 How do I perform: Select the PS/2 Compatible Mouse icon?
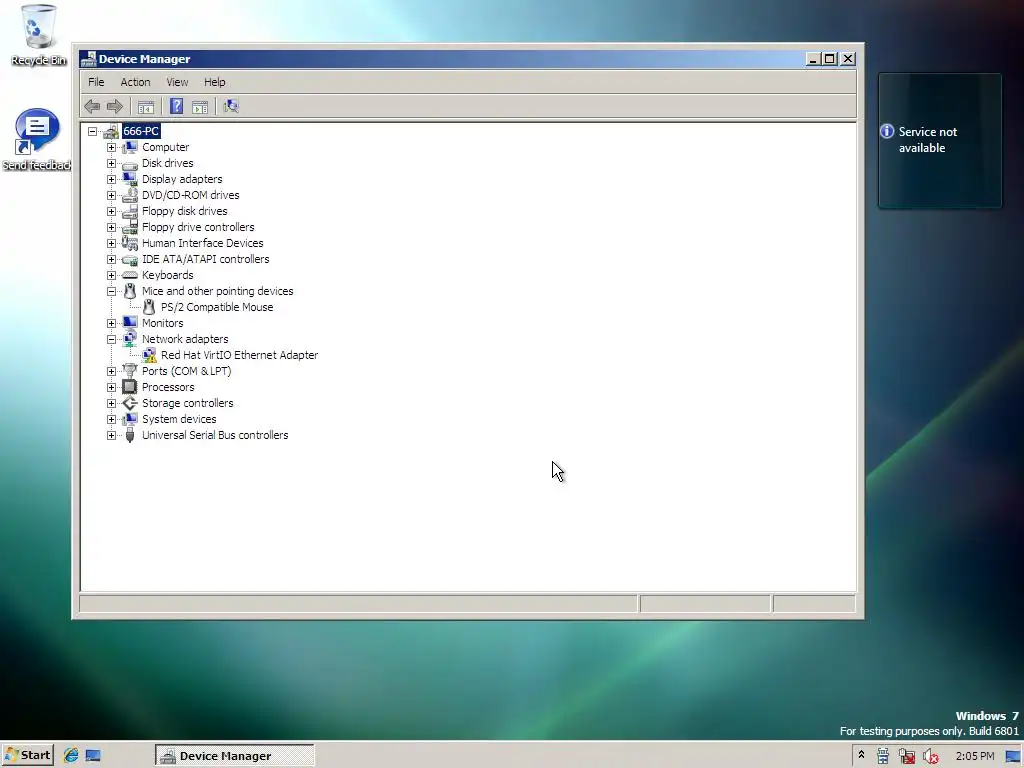coord(149,307)
